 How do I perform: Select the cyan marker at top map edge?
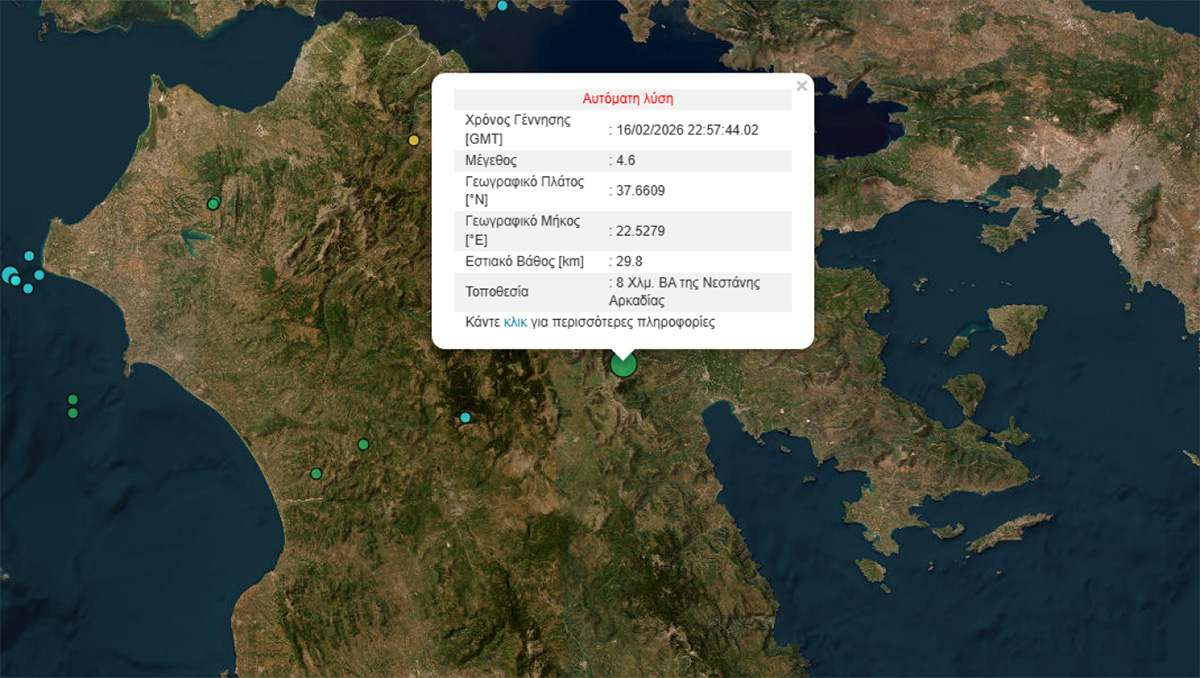[x=503, y=6]
